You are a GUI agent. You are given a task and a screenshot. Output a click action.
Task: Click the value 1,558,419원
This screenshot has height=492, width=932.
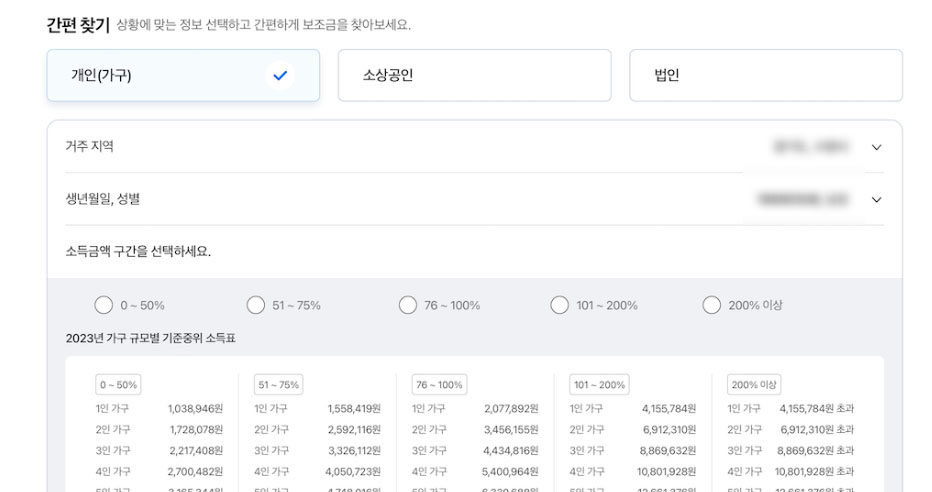pos(354,409)
